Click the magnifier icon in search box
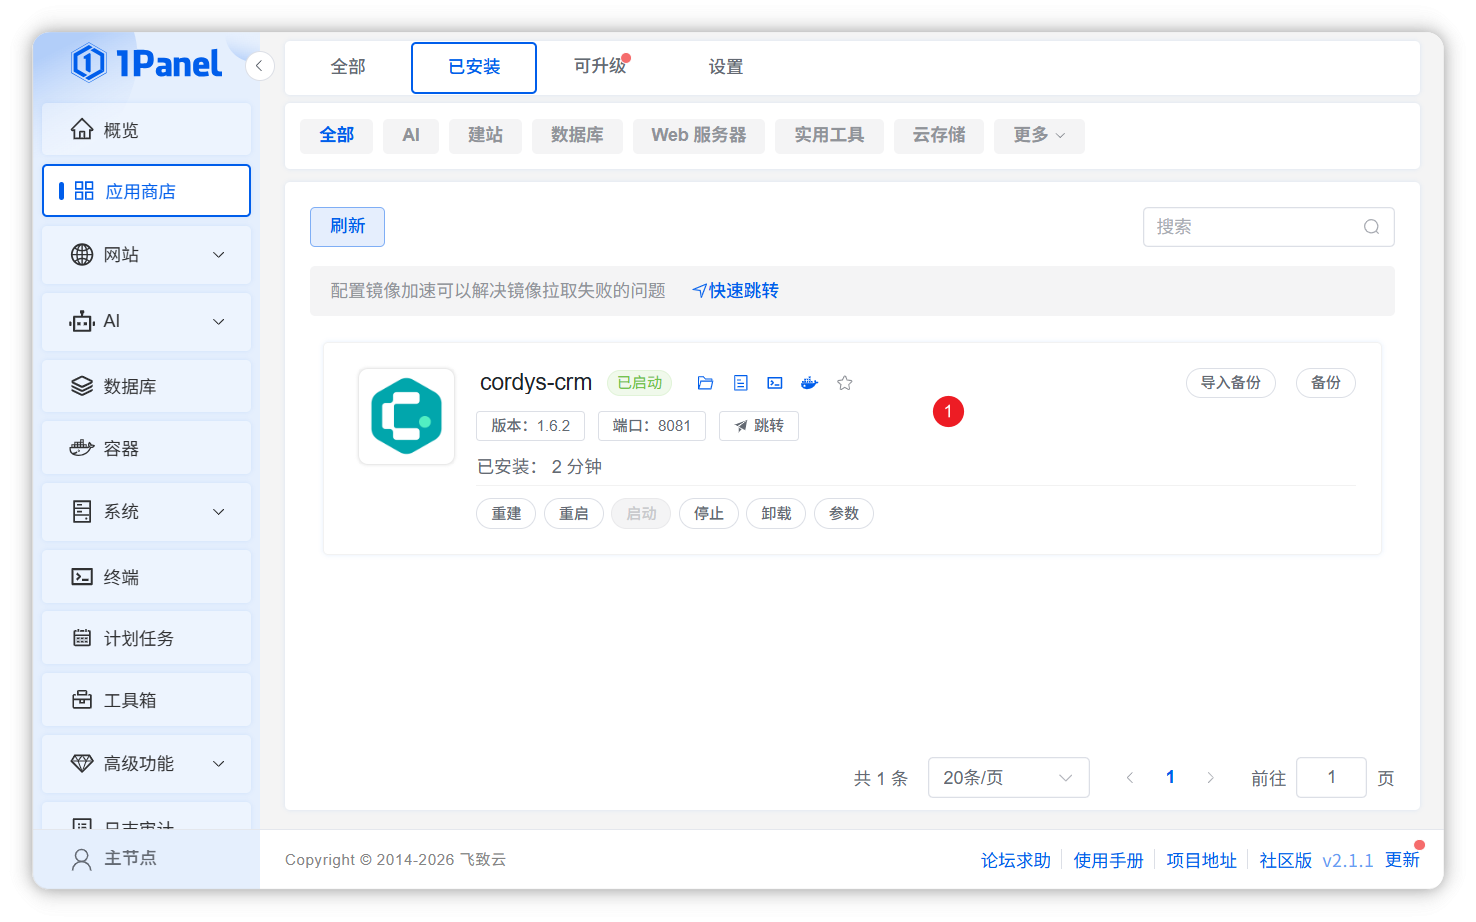Image resolution: width=1476 pixels, height=922 pixels. pos(1372,227)
